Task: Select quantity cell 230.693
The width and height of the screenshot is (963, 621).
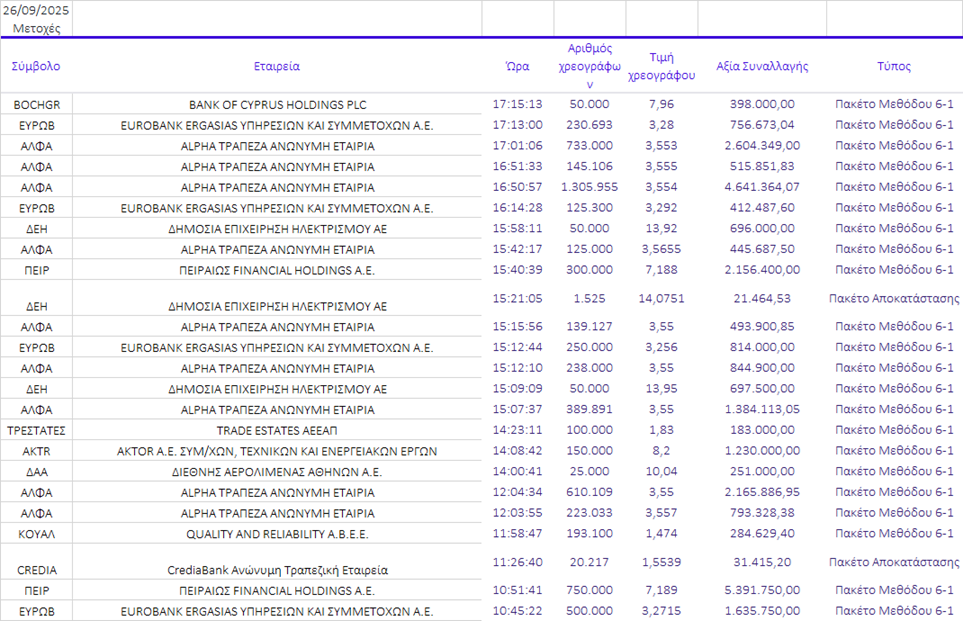Action: tap(590, 125)
